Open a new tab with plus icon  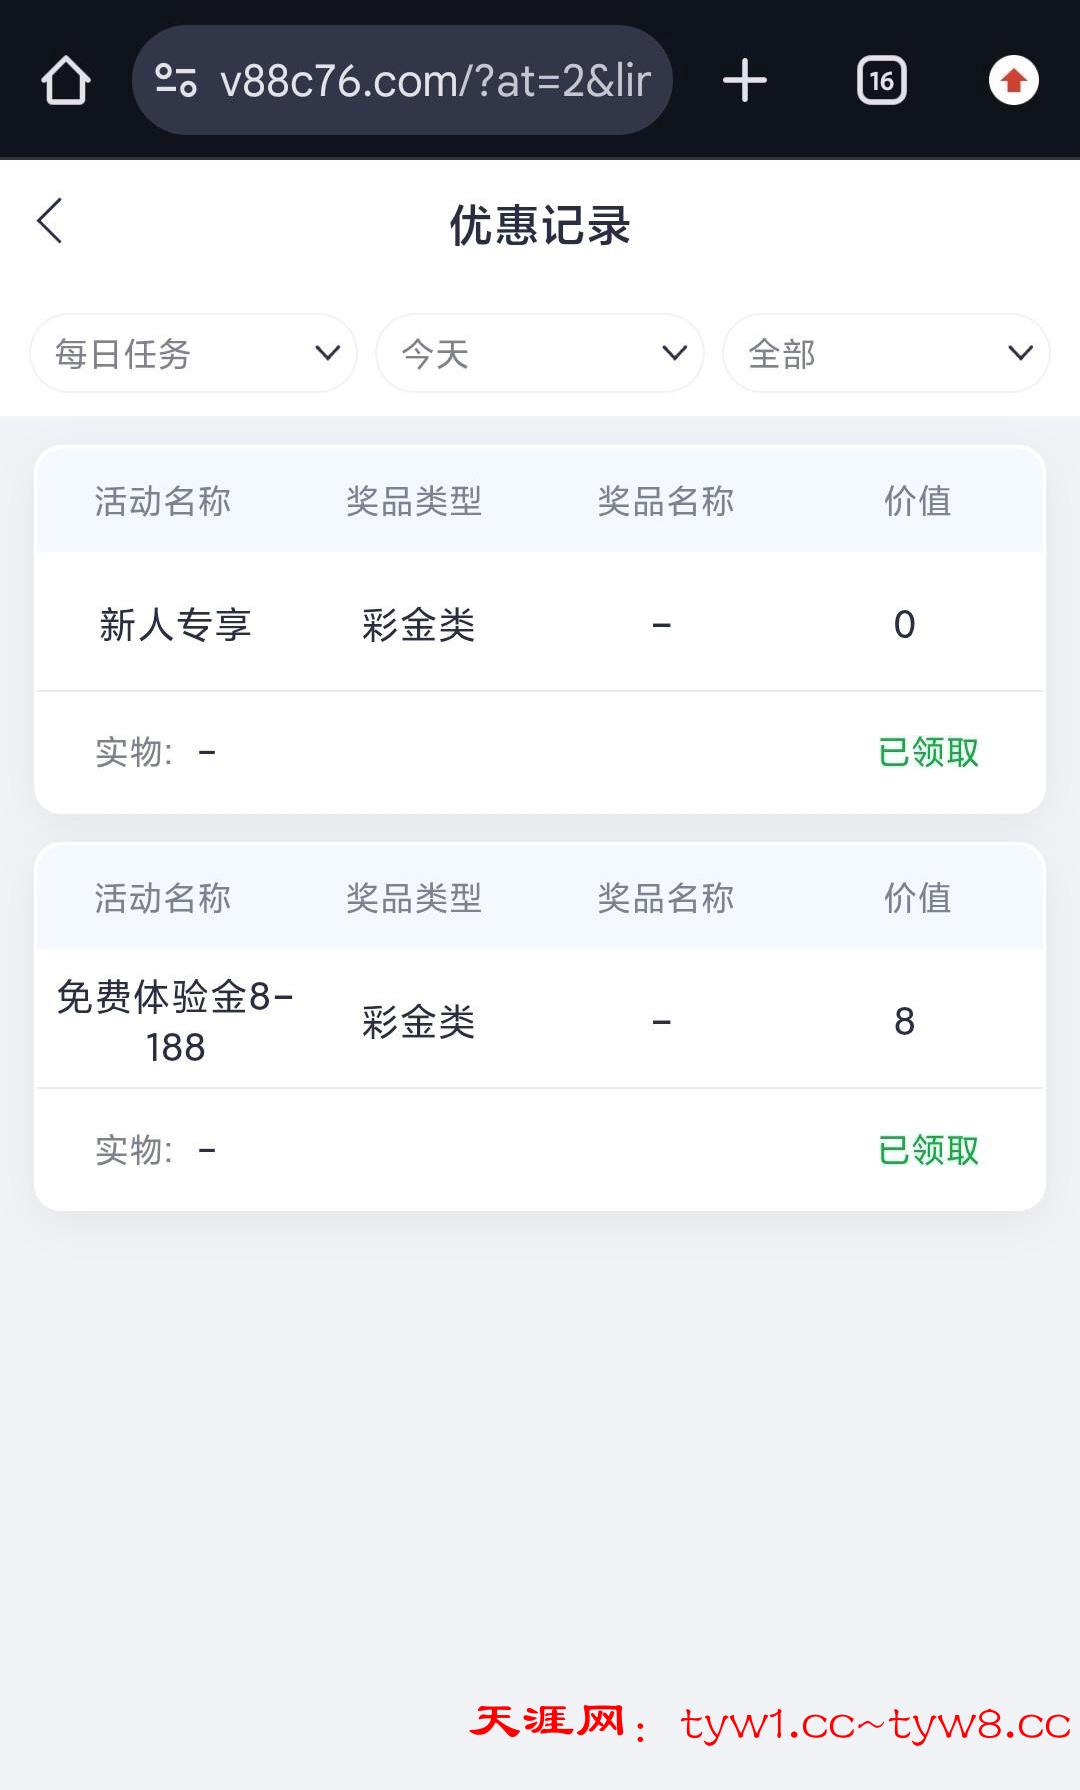(744, 81)
